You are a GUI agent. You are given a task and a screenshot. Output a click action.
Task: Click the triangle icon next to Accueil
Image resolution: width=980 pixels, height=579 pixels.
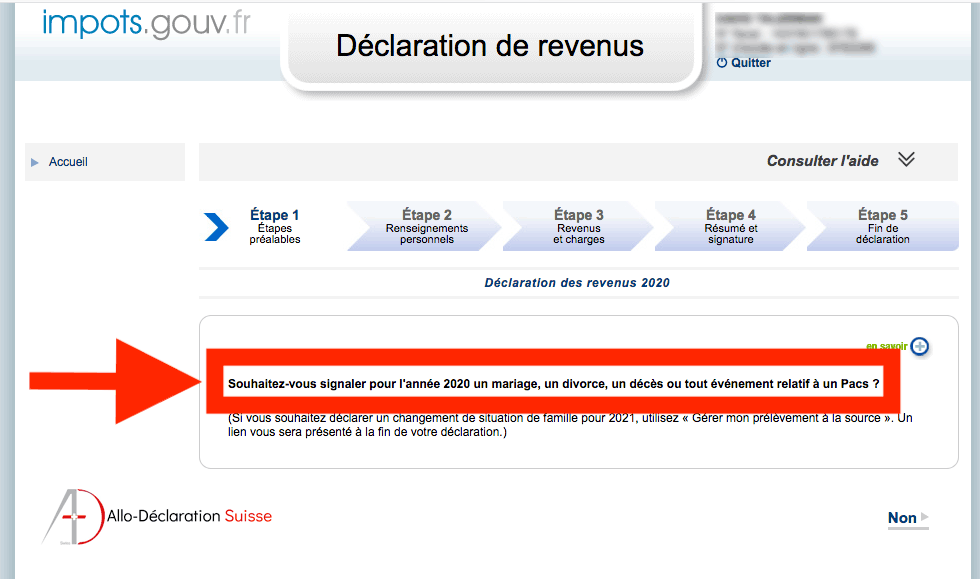click(x=35, y=163)
